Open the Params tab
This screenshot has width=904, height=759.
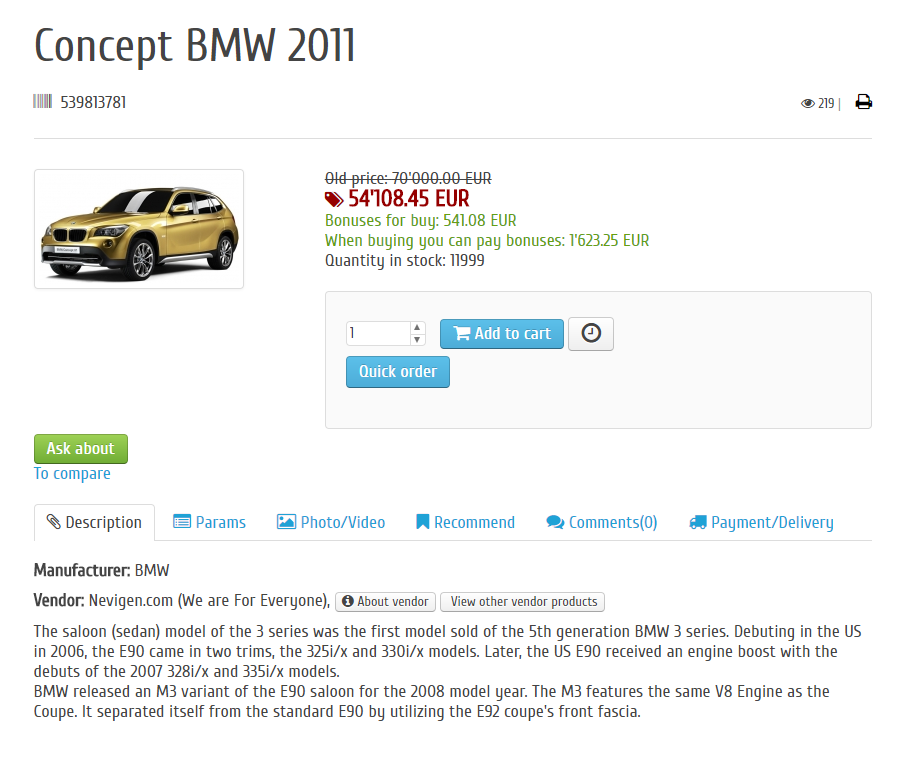pos(209,522)
